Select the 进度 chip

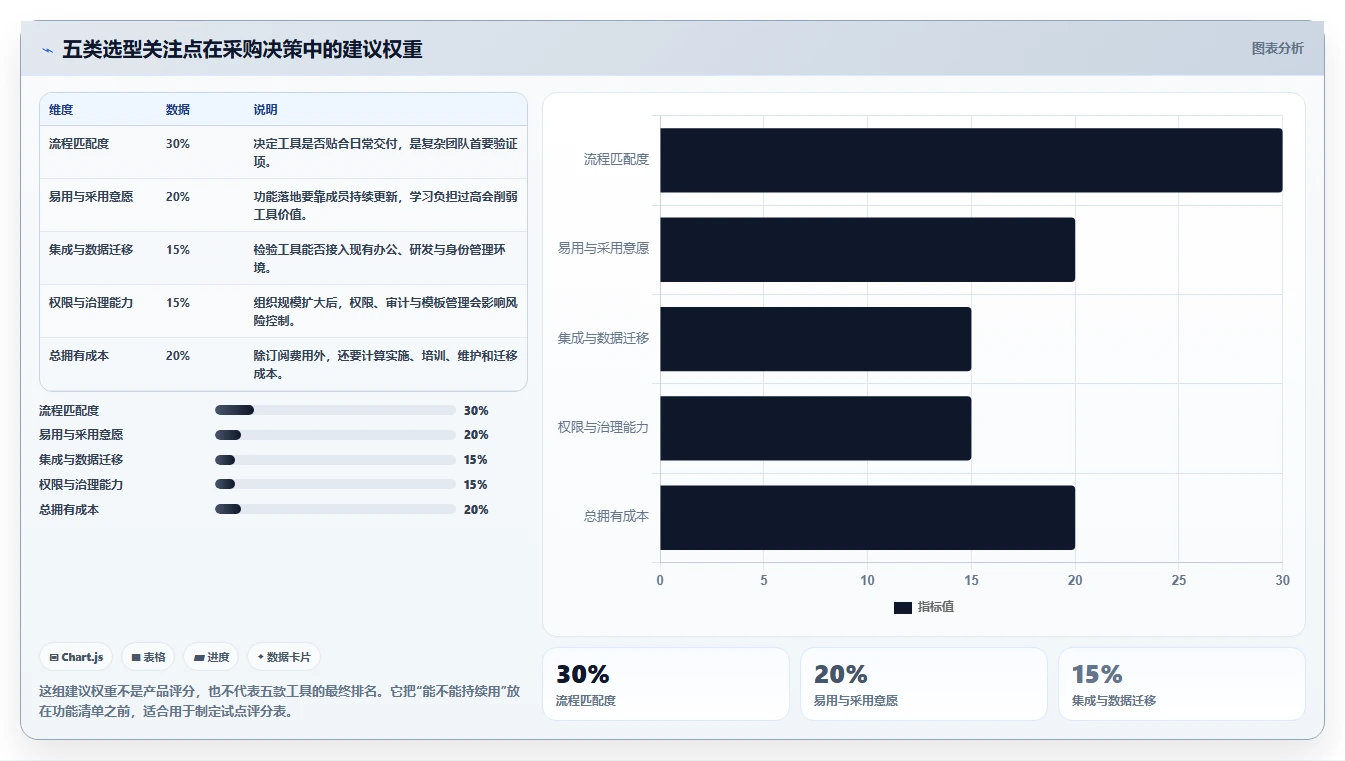pos(211,657)
